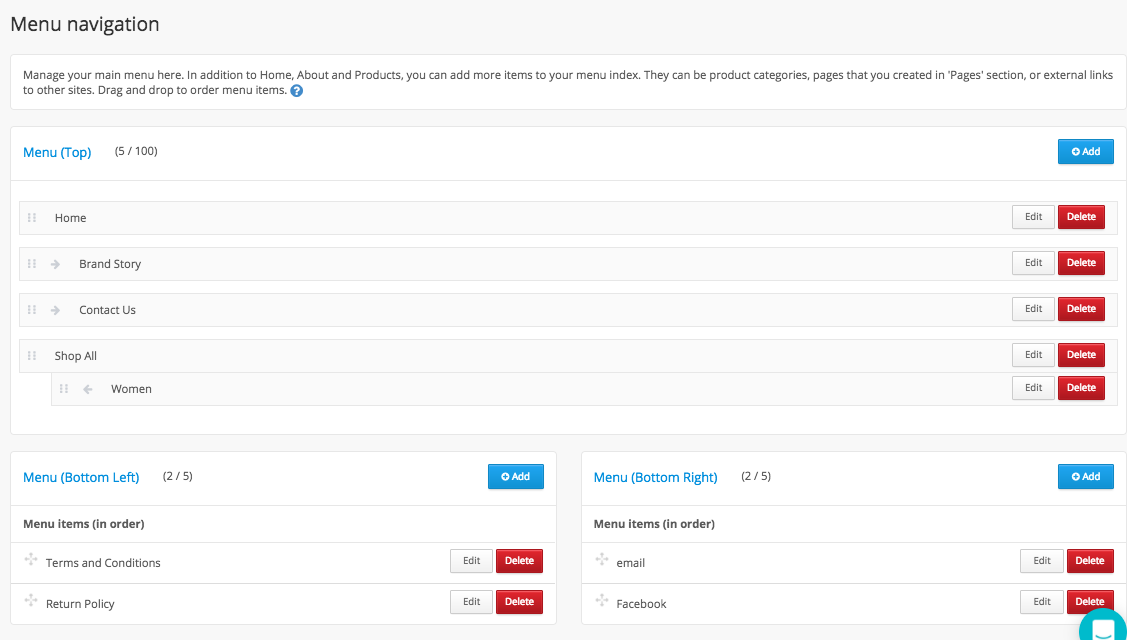Edit the Women submenu item
The image size is (1127, 640).
[1033, 388]
